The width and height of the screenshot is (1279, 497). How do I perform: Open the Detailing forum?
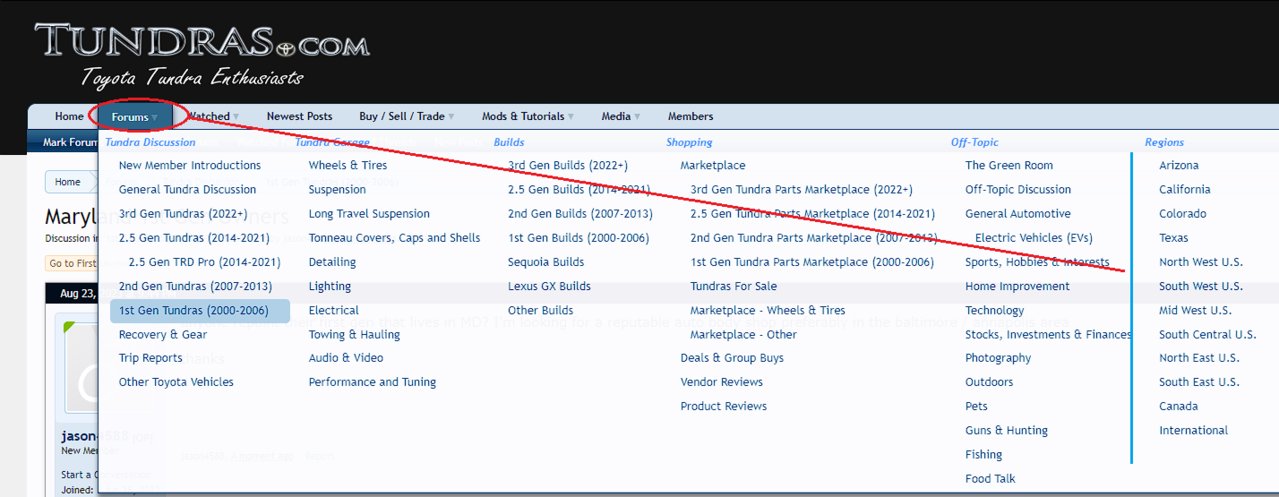332,262
